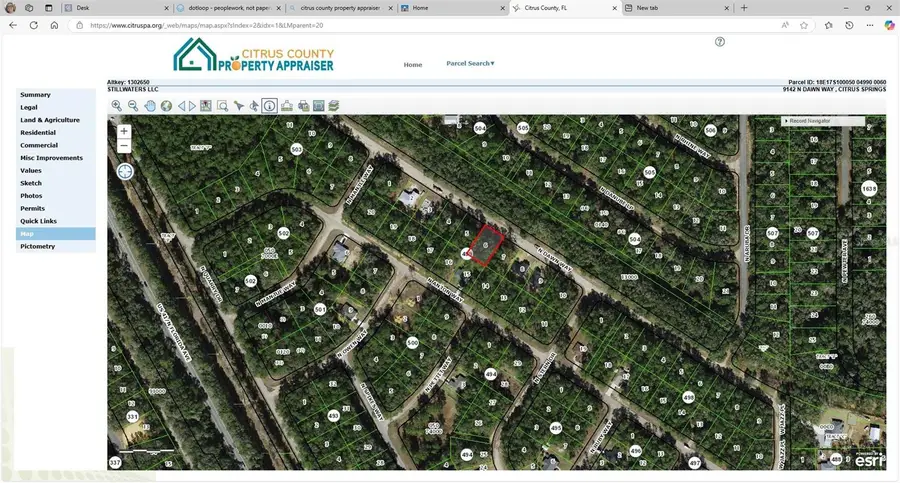This screenshot has height=483, width=900.
Task: Open the Pictometry sidebar item
Action: pos(37,246)
